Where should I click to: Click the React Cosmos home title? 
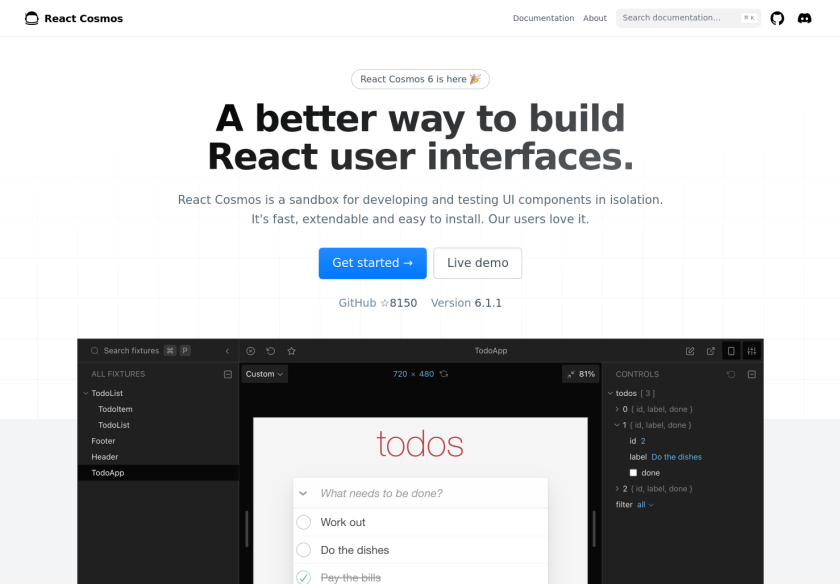pos(84,18)
